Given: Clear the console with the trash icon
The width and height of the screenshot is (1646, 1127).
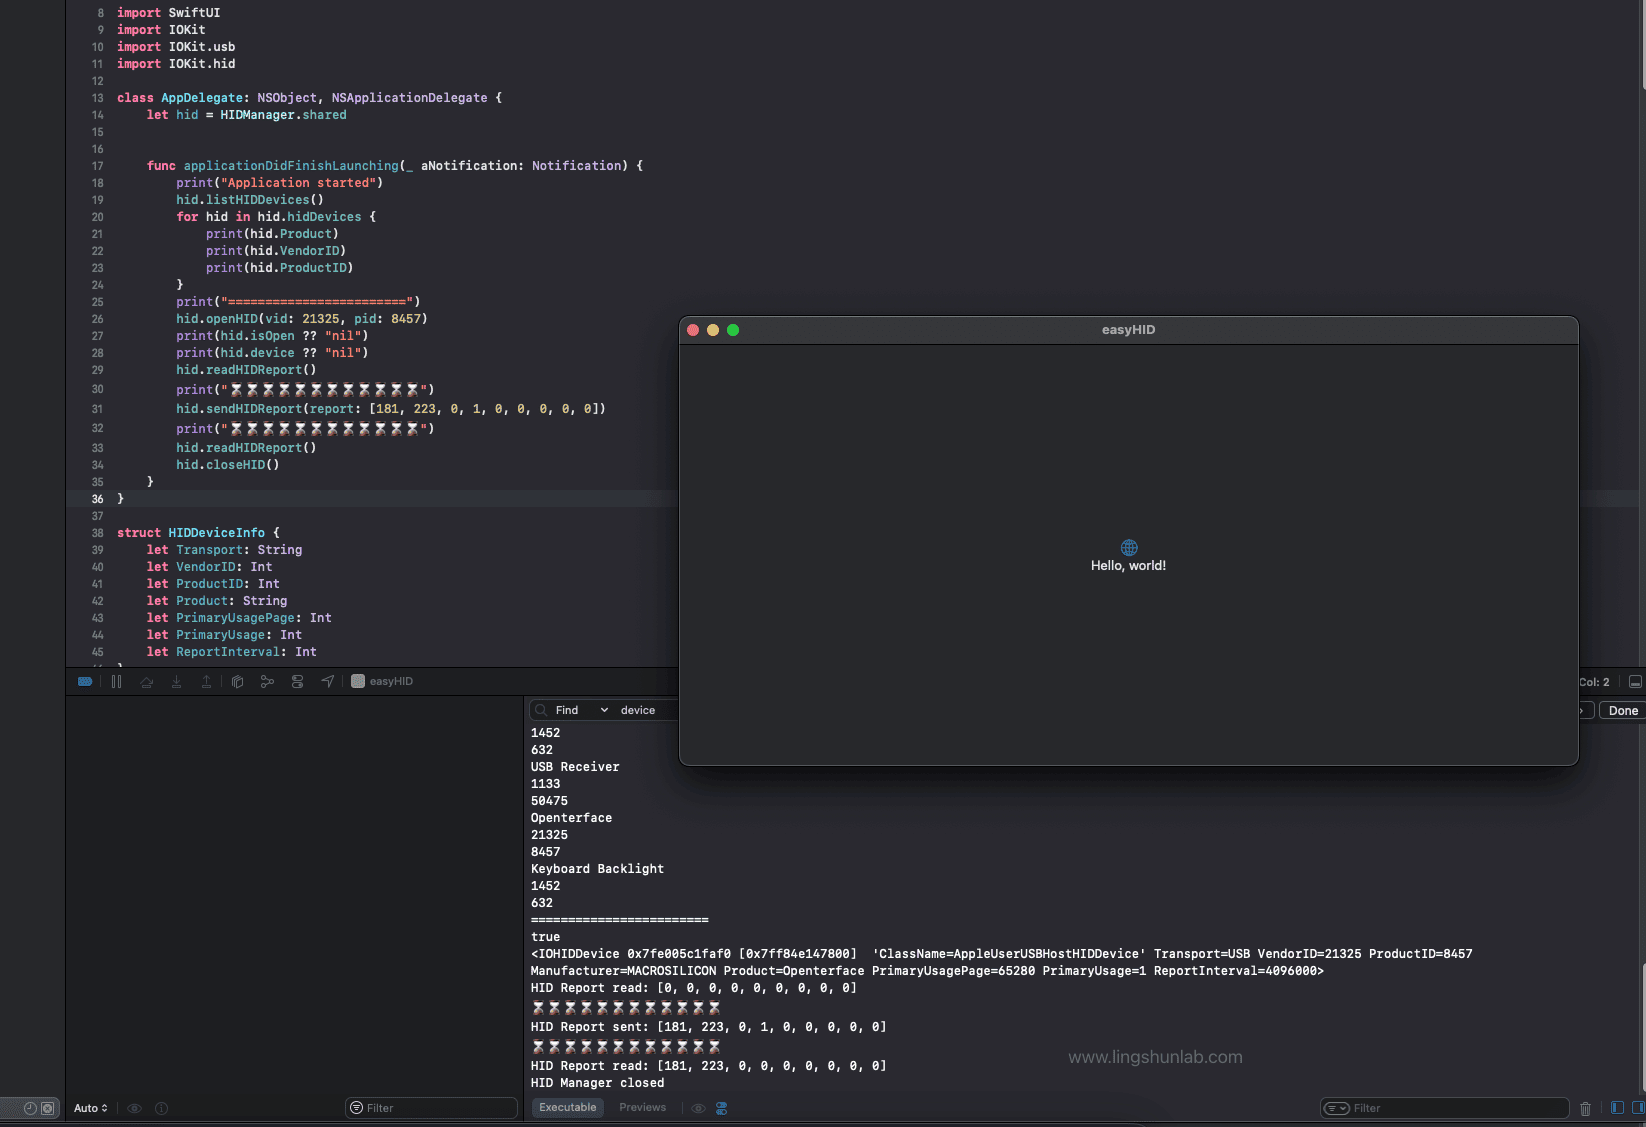Looking at the screenshot, I should tap(1585, 1108).
